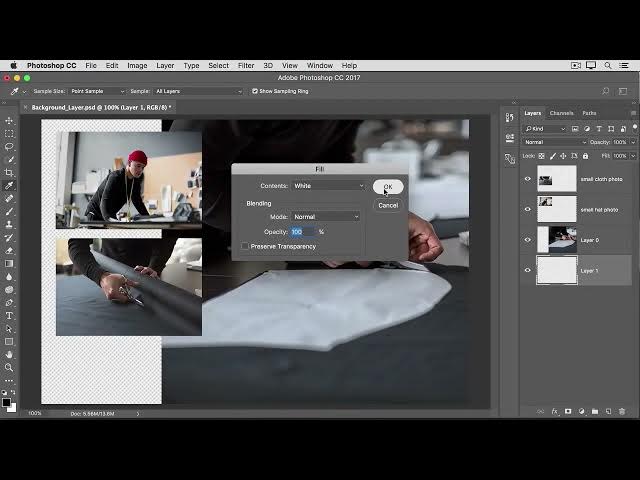The width and height of the screenshot is (640, 480).
Task: Open the blending Mode dropdown in Fill dialog
Action: pyautogui.click(x=325, y=217)
